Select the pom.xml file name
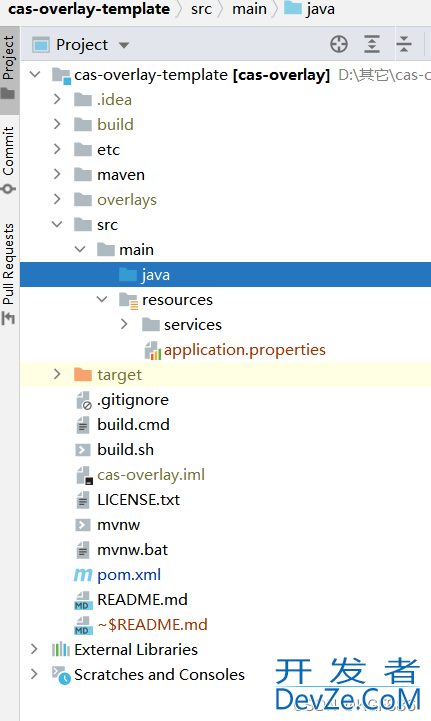Image resolution: width=431 pixels, height=721 pixels. 129,575
